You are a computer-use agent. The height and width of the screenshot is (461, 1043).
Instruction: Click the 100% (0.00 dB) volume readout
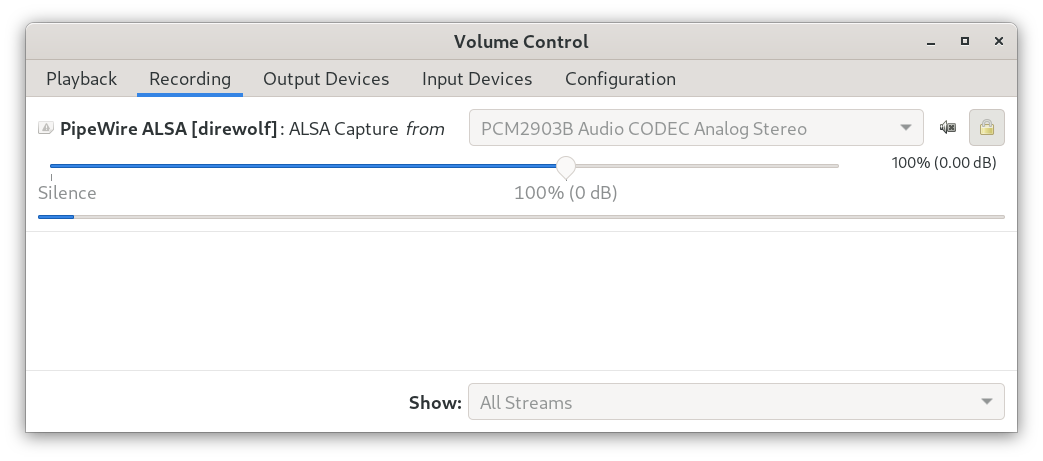tap(943, 163)
